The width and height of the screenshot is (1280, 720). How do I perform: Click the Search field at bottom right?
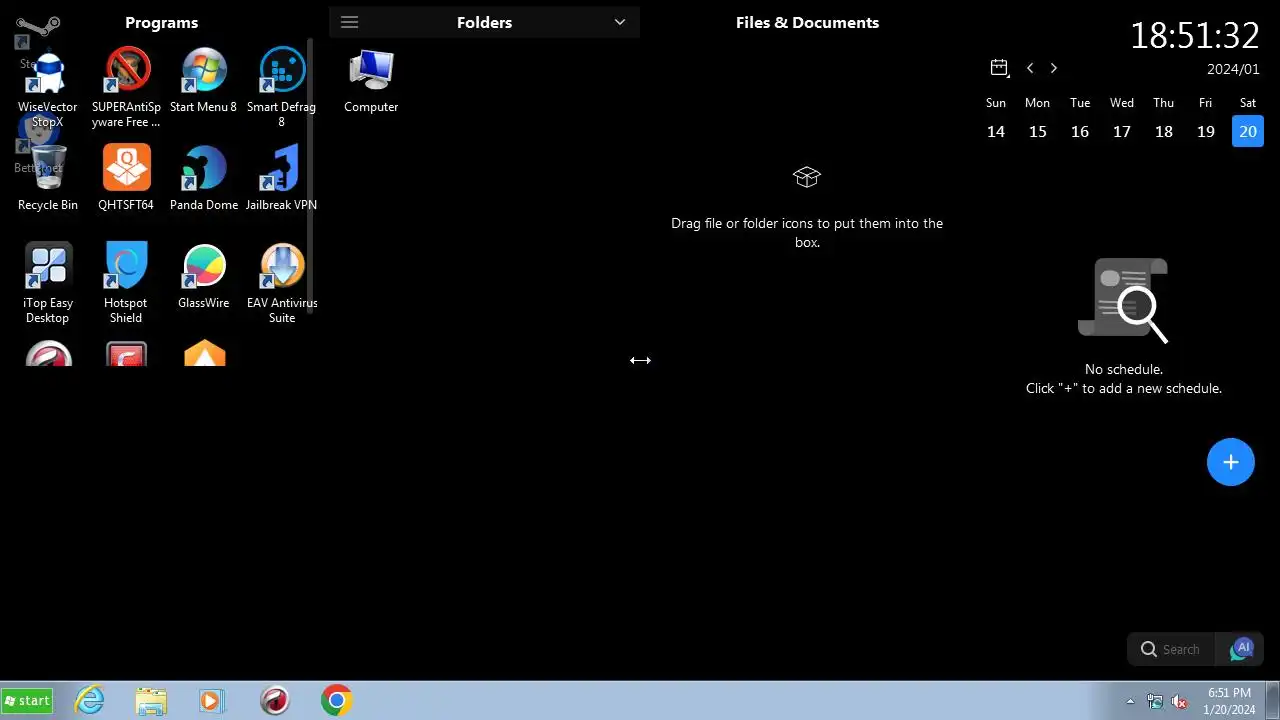point(1172,649)
